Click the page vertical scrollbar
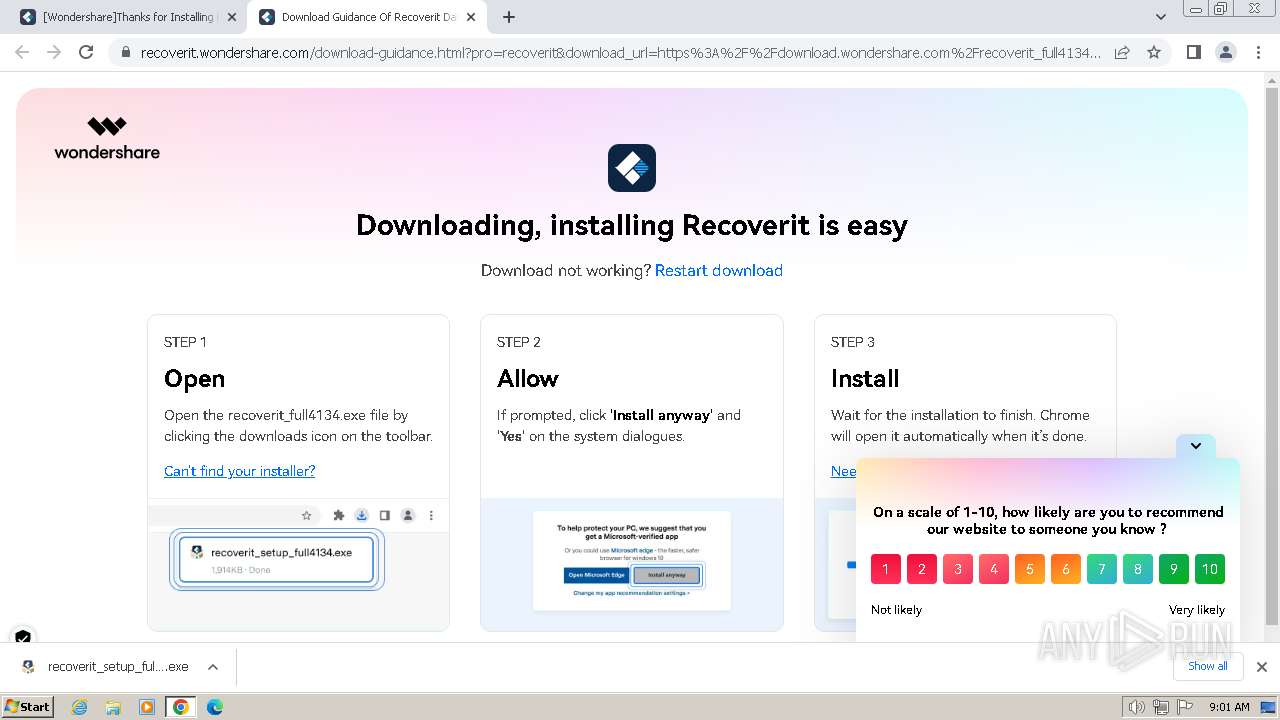This screenshot has width=1280, height=720. point(1271,355)
